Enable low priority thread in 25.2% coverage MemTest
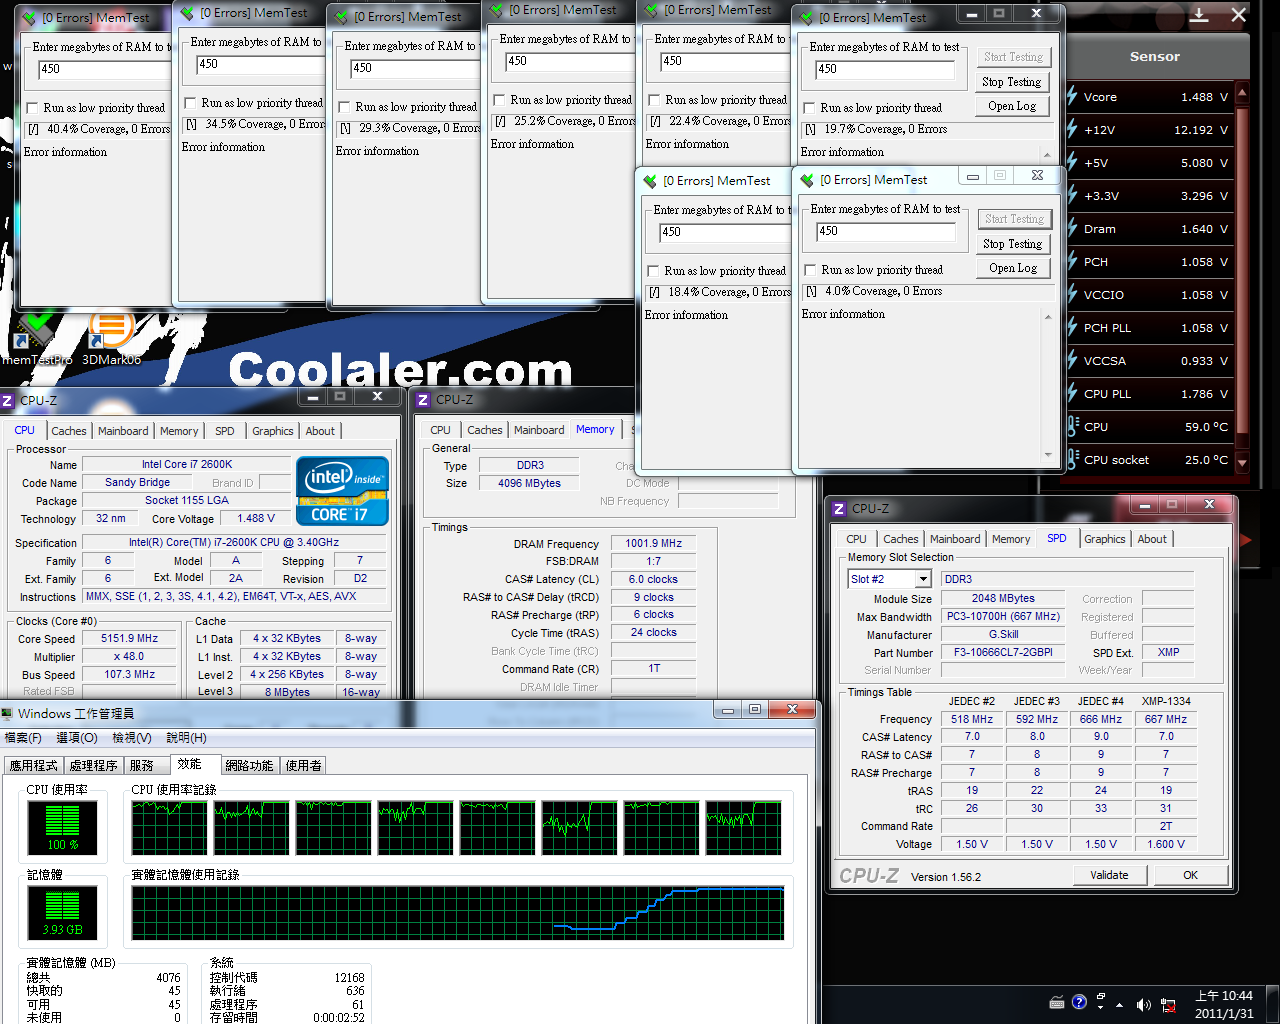The image size is (1280, 1024). click(499, 100)
